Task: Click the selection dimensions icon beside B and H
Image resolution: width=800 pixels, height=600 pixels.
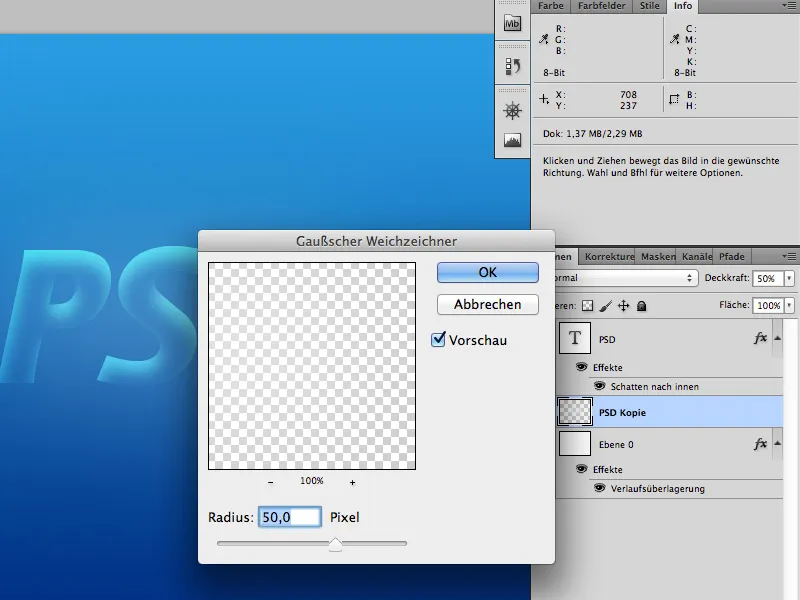Action: tap(674, 99)
